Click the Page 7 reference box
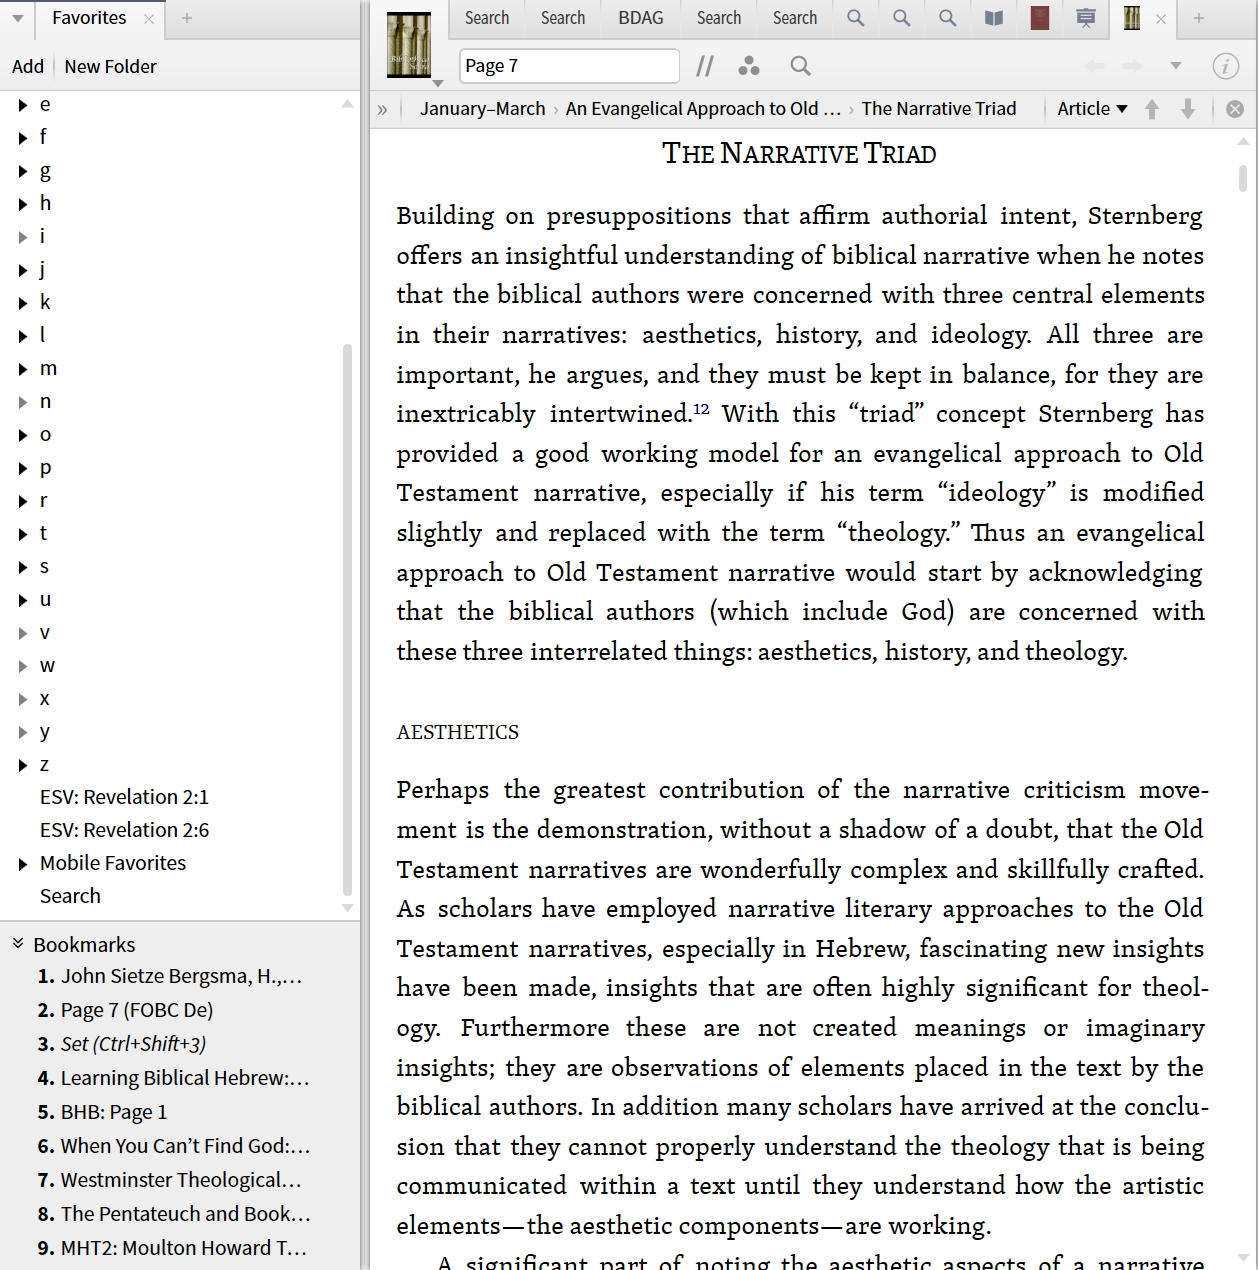 pos(570,66)
